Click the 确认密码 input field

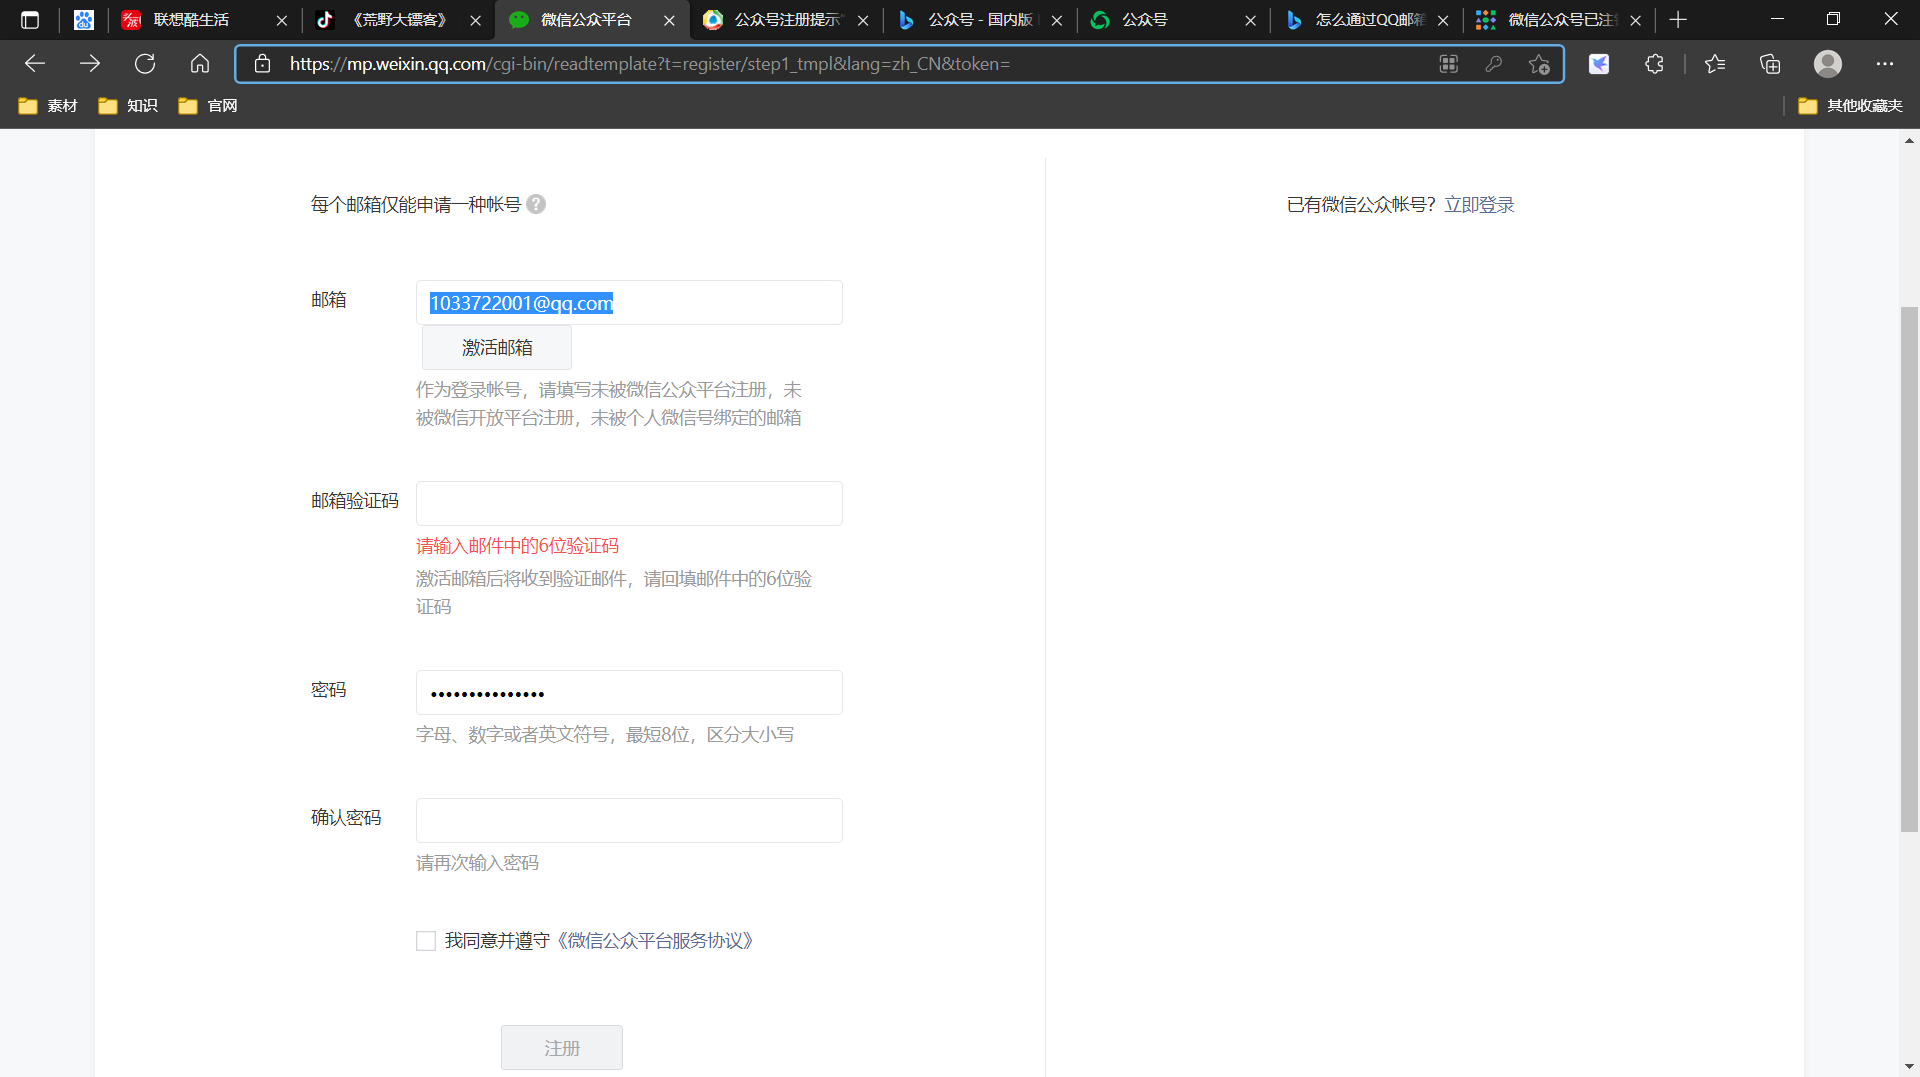point(629,821)
